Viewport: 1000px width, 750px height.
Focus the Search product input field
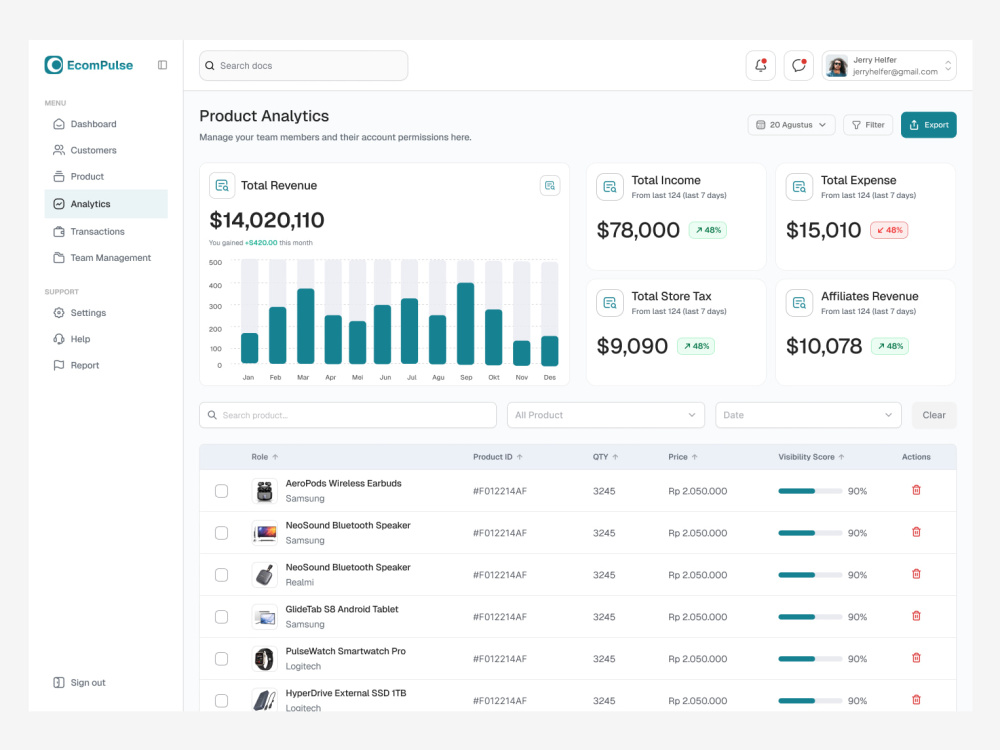coord(348,415)
